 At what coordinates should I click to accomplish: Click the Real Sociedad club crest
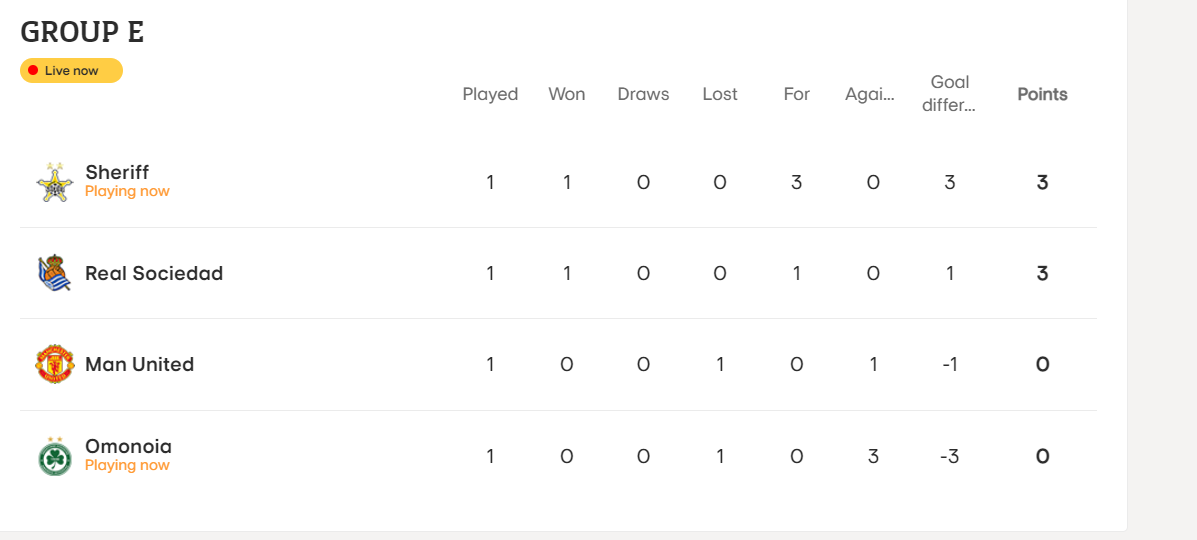55,273
